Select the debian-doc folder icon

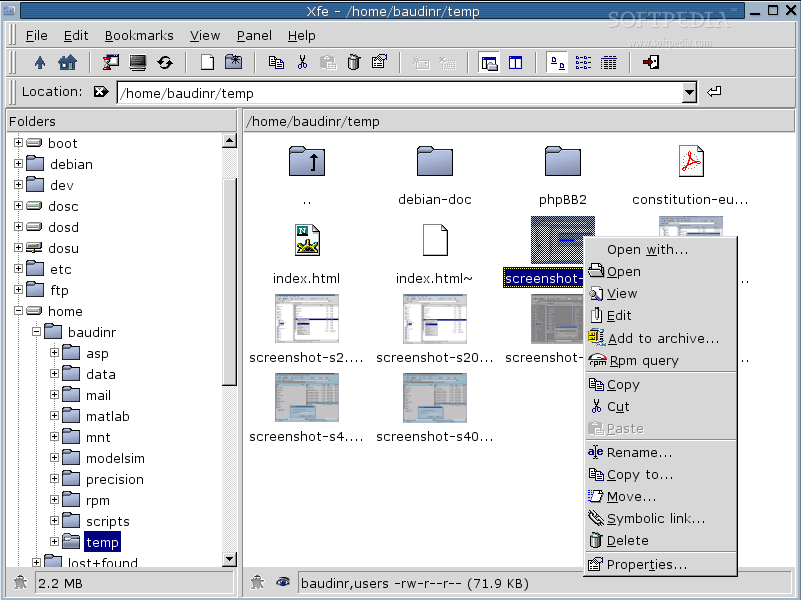pos(435,161)
